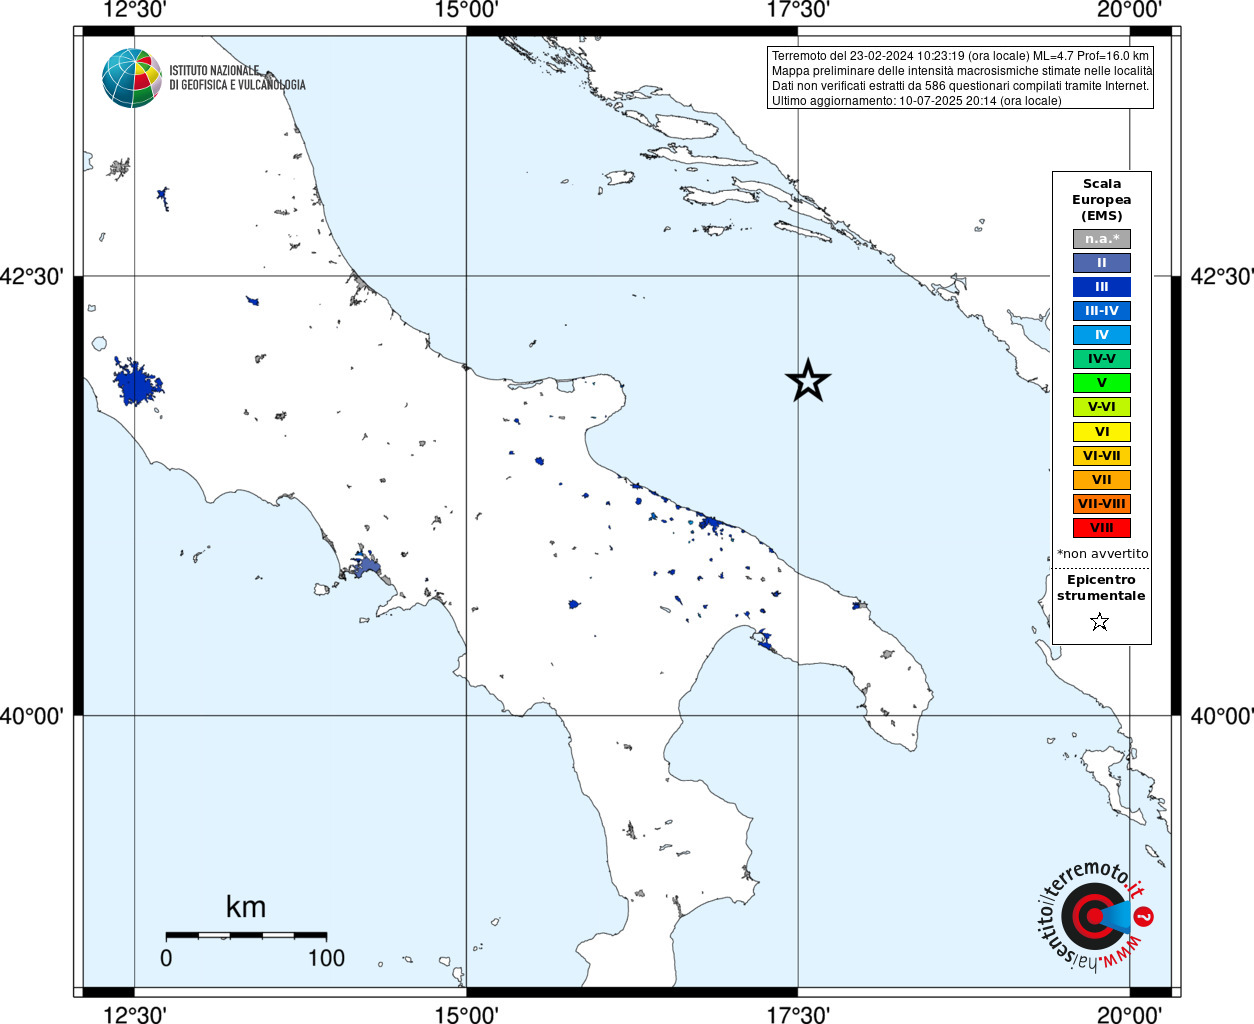Click the '100' scale bar value
This screenshot has width=1254, height=1024.
pyautogui.click(x=326, y=958)
